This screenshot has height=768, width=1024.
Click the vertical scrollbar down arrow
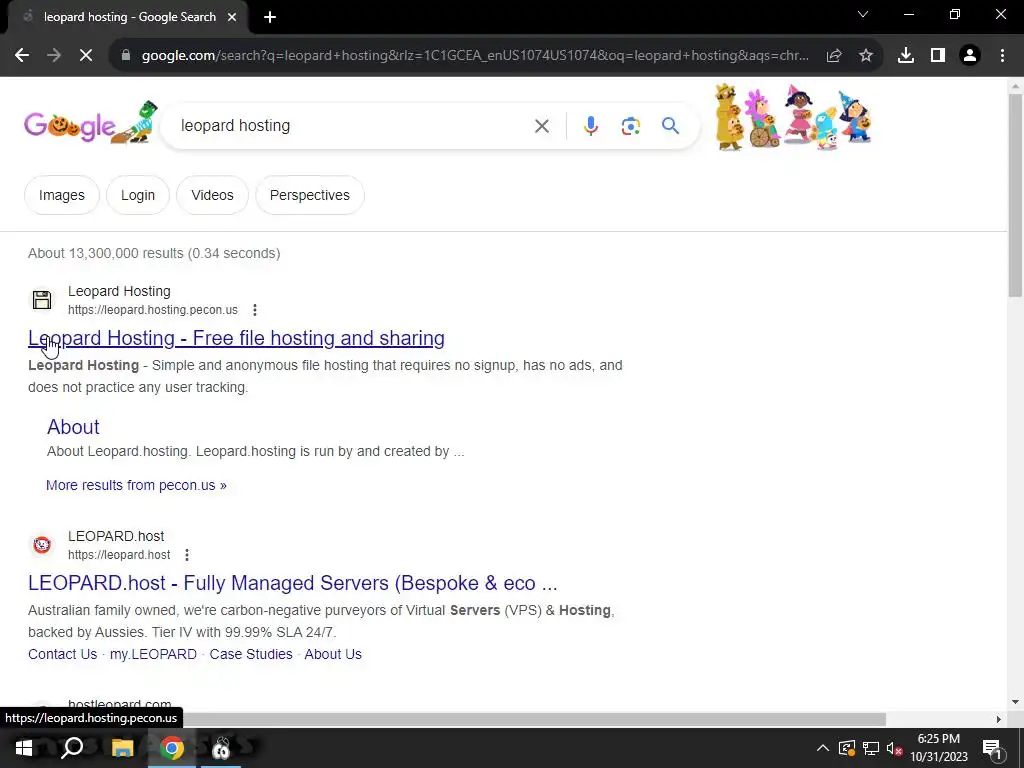tap(1015, 703)
